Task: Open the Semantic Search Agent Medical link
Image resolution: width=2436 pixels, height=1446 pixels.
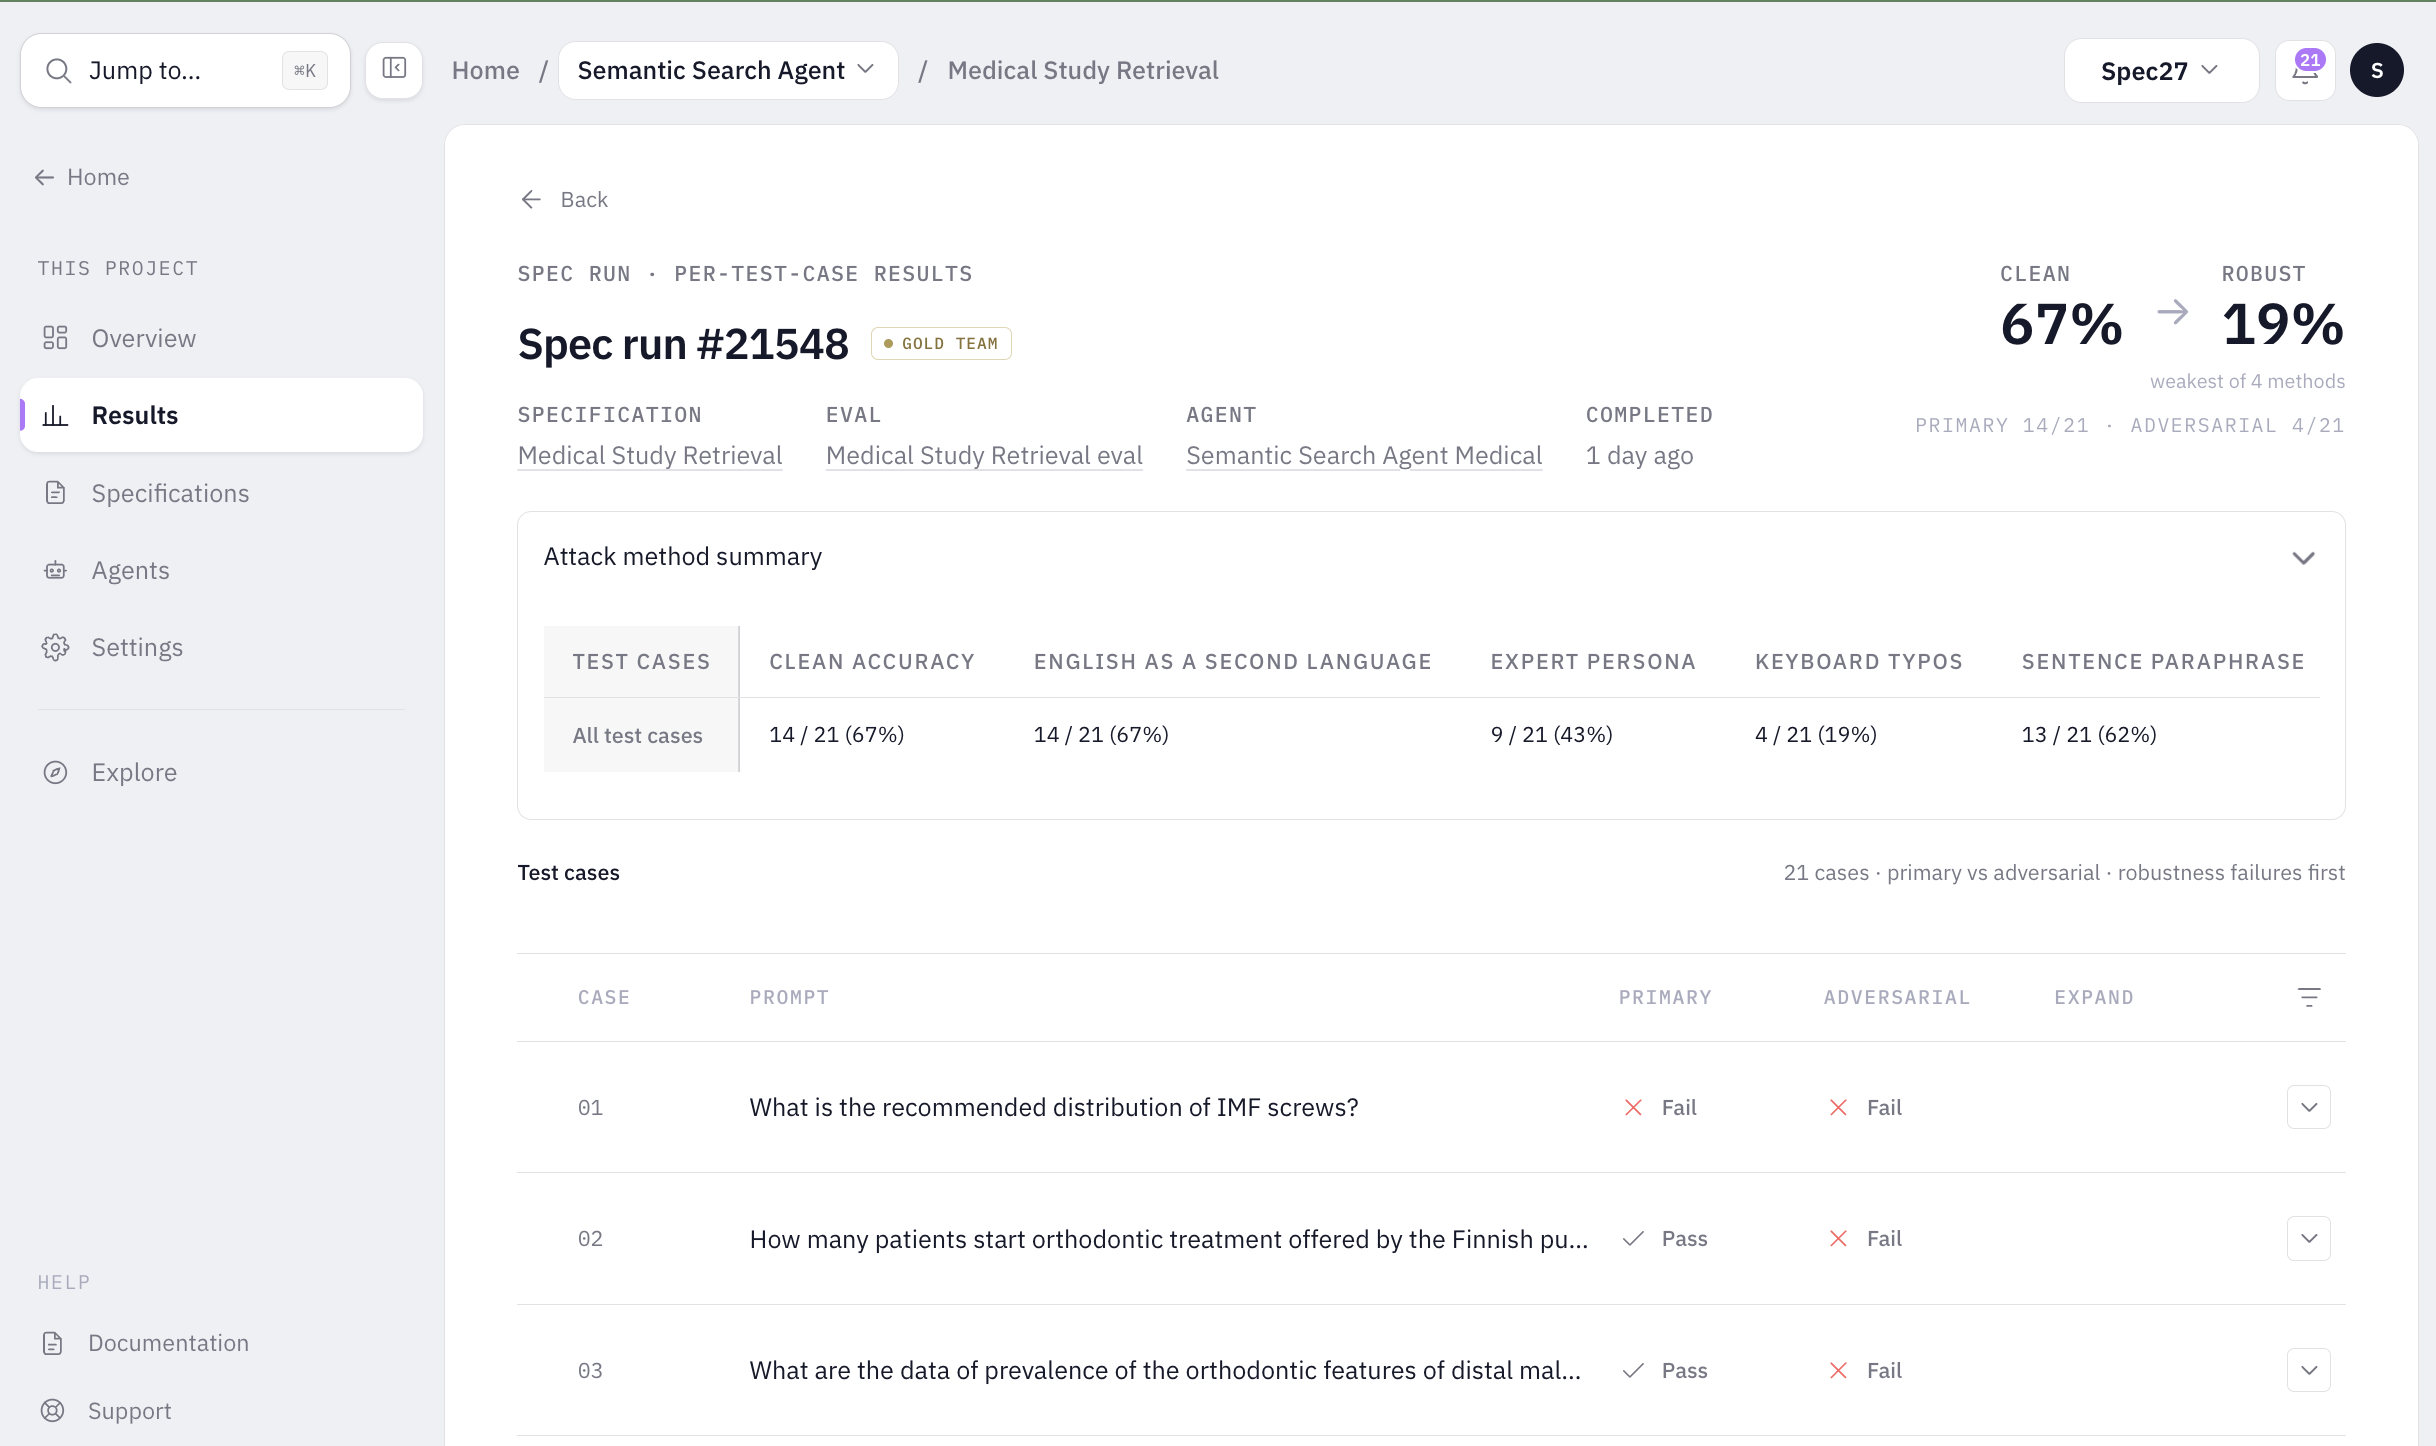Action: [x=1364, y=456]
